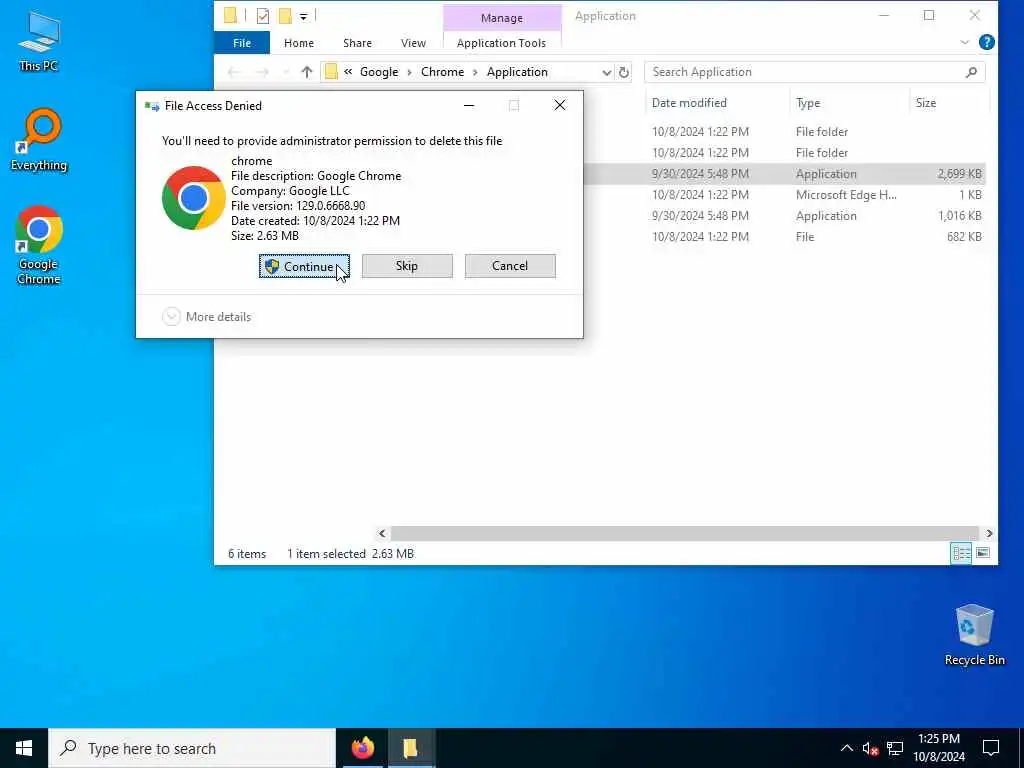The height and width of the screenshot is (768, 1024).
Task: Click the File Explorer taskbar icon
Action: coord(410,748)
